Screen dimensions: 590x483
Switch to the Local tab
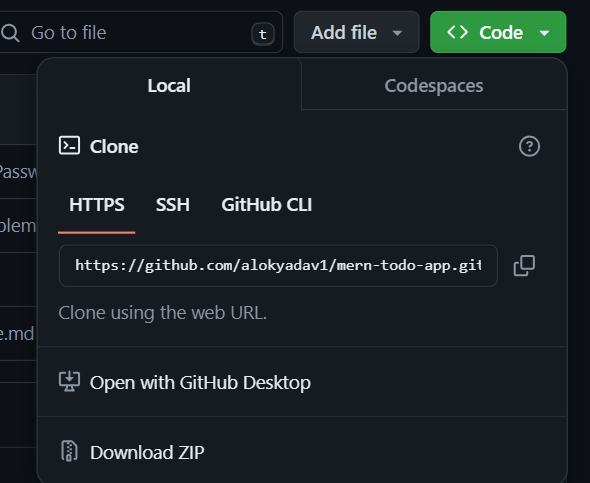tap(169, 85)
